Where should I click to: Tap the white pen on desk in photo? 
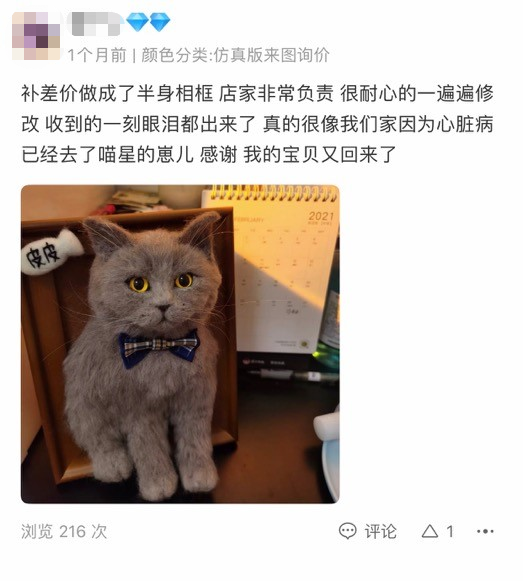coord(293,375)
